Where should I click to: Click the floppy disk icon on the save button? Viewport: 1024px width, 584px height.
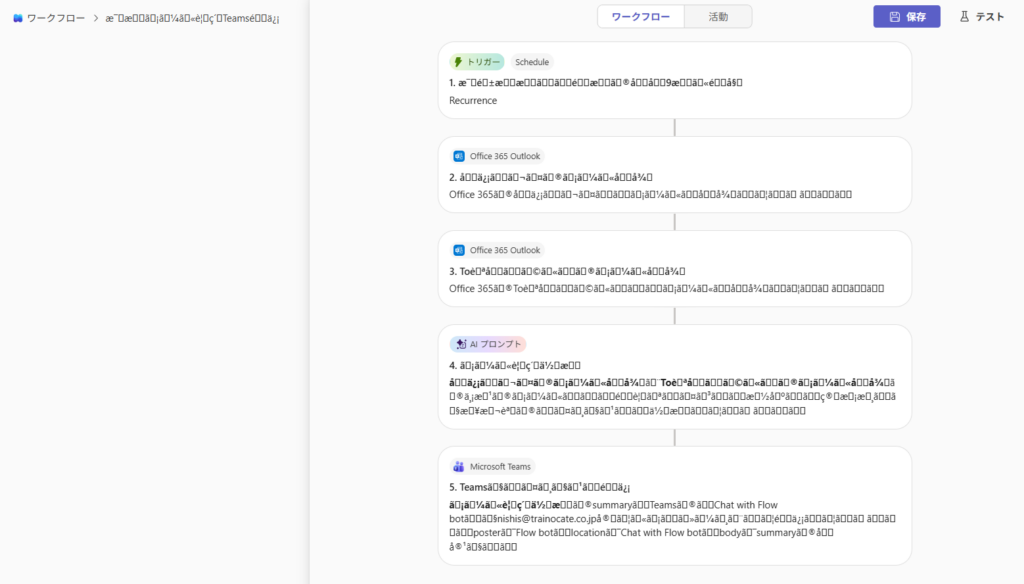894,17
